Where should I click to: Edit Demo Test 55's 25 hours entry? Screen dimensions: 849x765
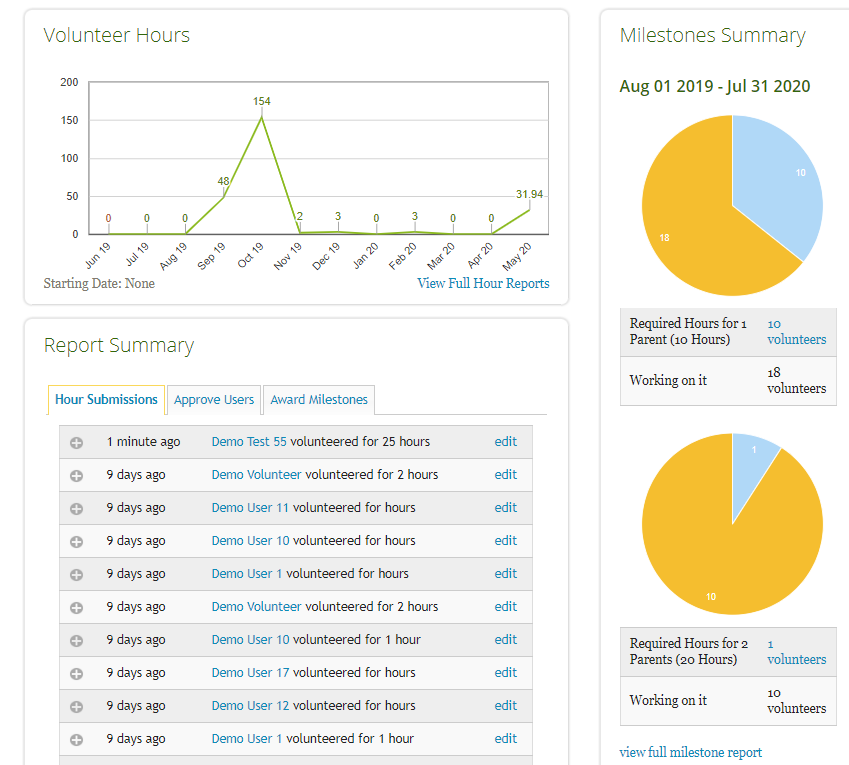[505, 442]
